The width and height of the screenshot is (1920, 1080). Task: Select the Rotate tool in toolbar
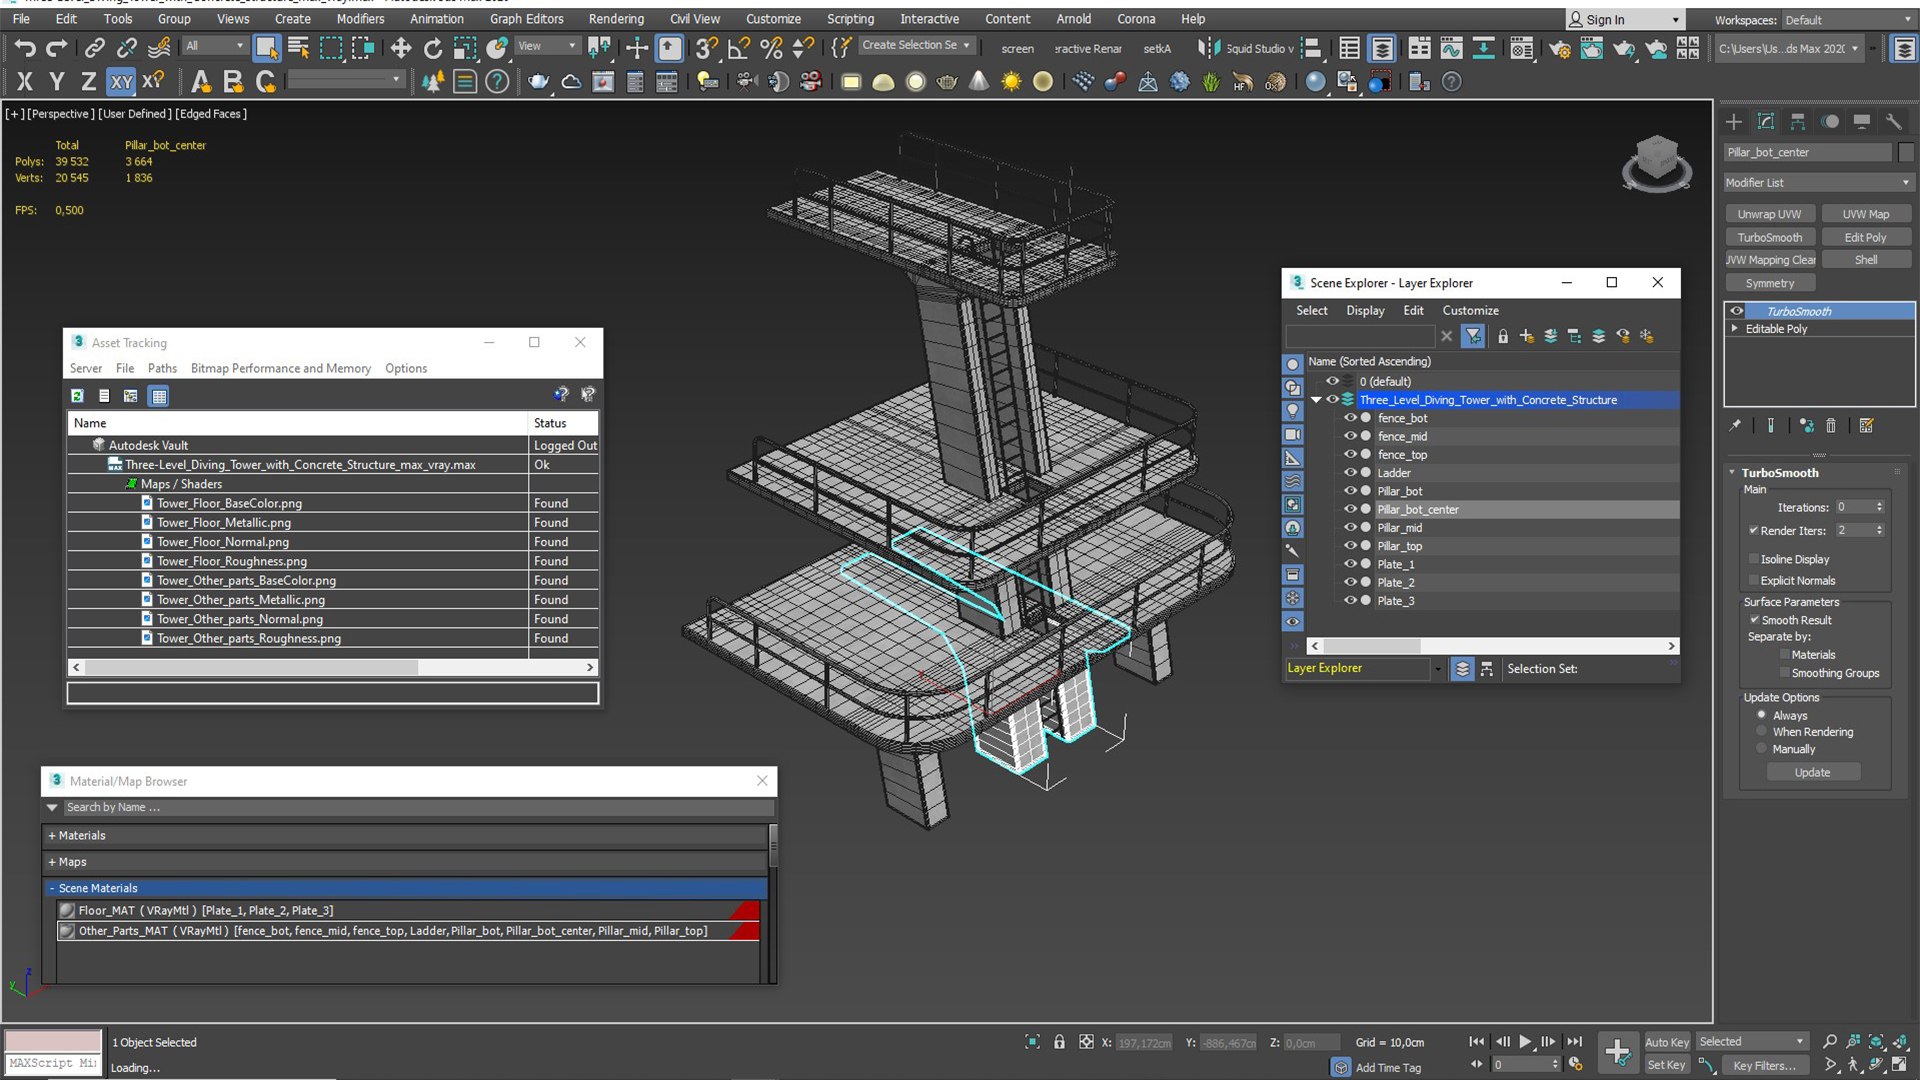click(x=432, y=47)
